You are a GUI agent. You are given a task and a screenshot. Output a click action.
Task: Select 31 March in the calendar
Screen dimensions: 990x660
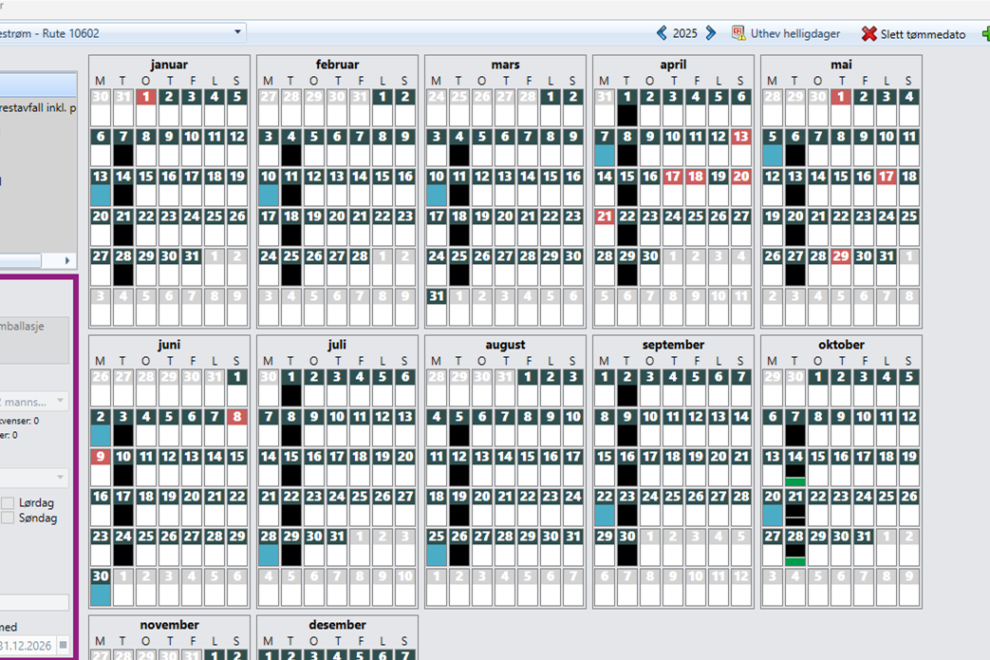(436, 306)
